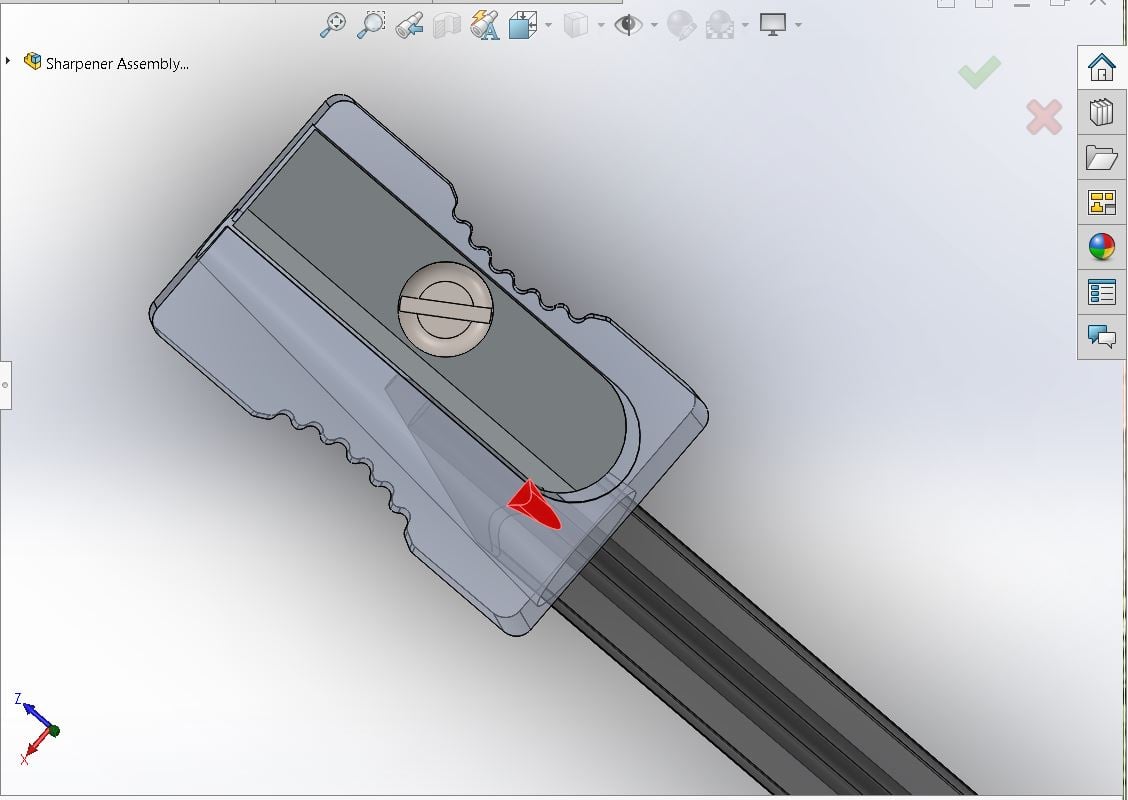Open the File Explorer folder tab
Screen dimensions: 1128x800
(1101, 157)
